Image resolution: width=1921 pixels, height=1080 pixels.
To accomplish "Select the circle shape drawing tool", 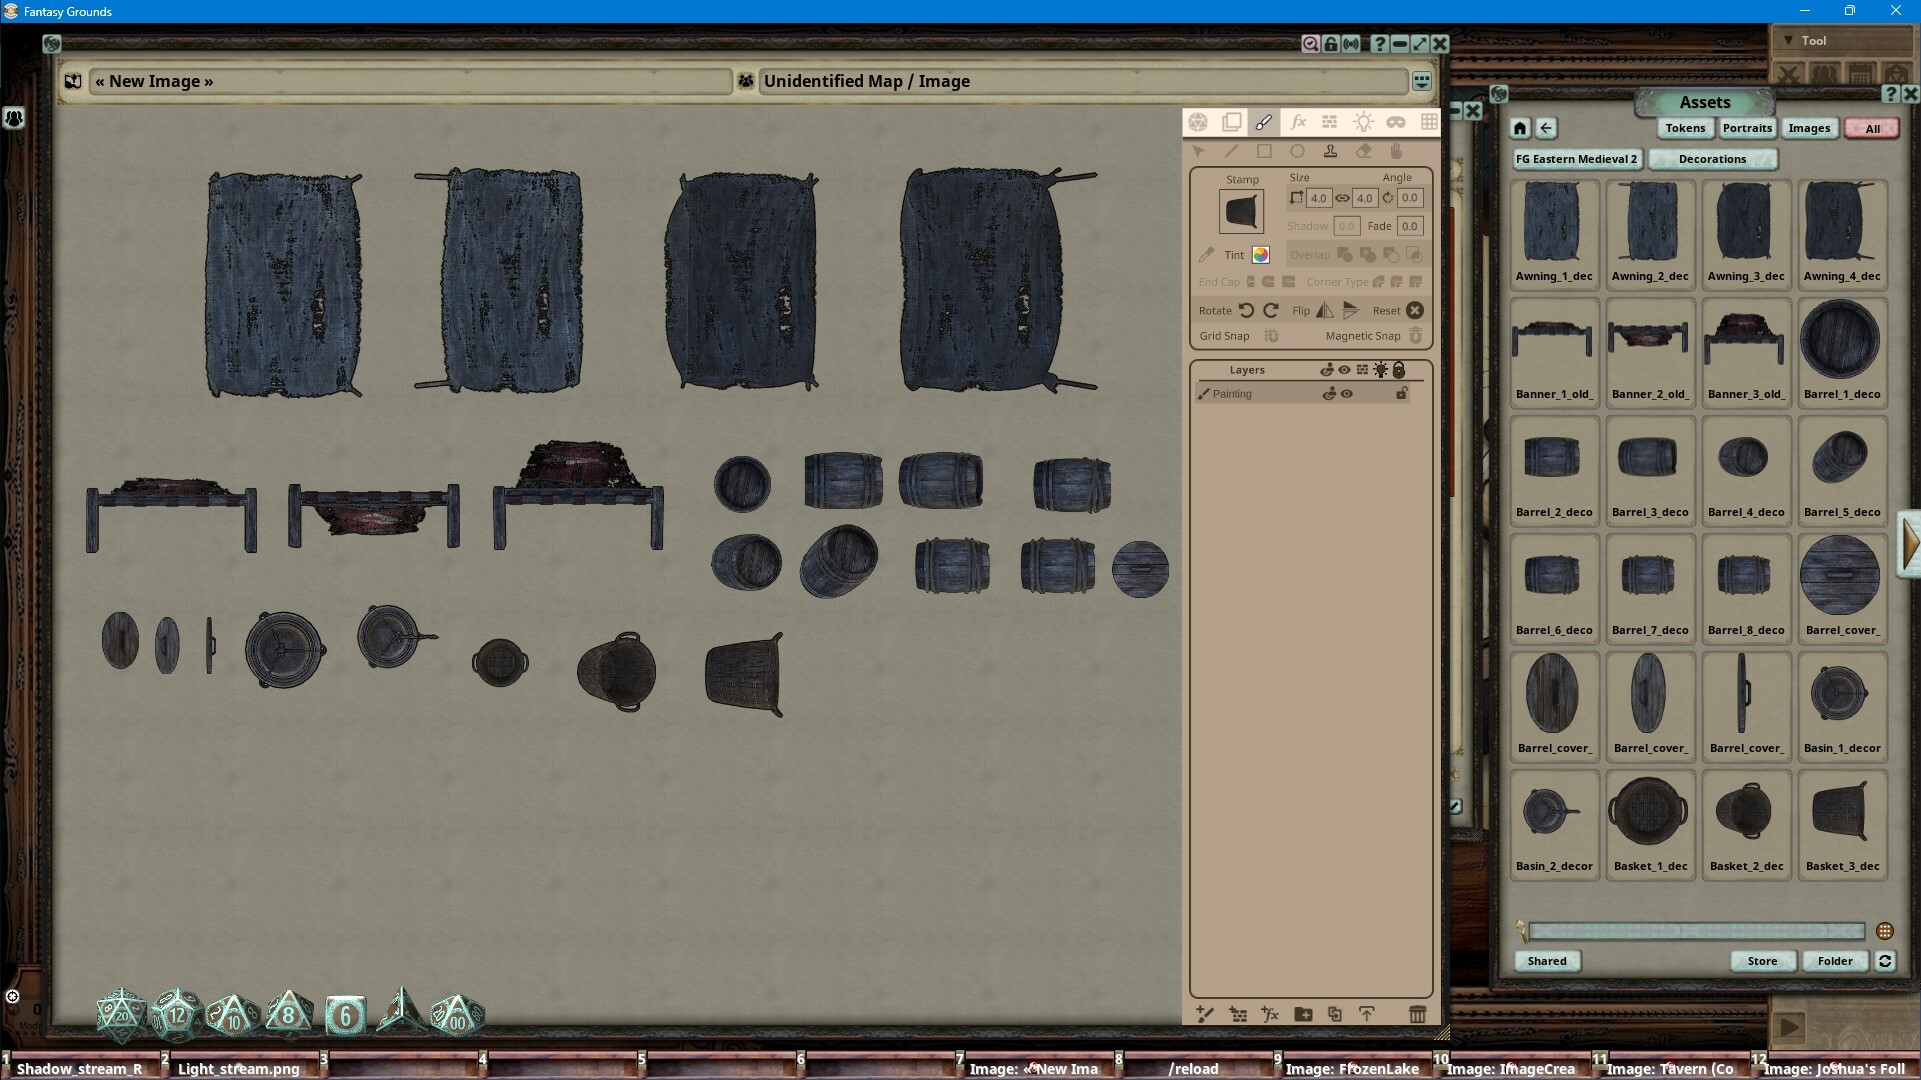I will (x=1298, y=151).
